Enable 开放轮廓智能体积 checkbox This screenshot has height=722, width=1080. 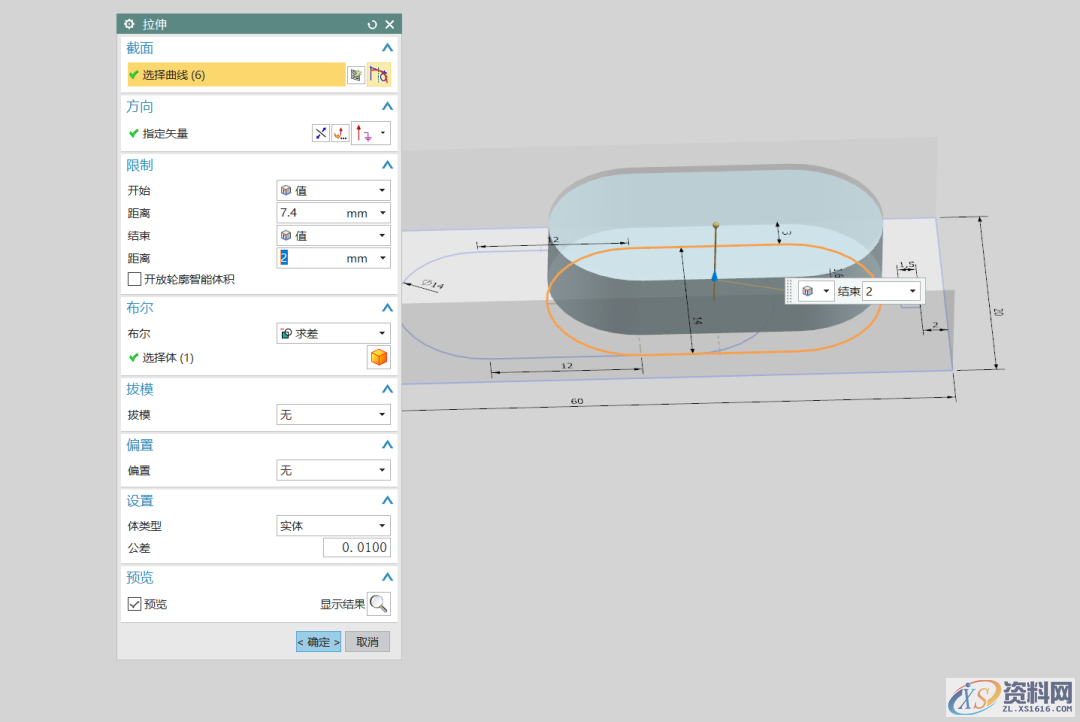tap(135, 280)
